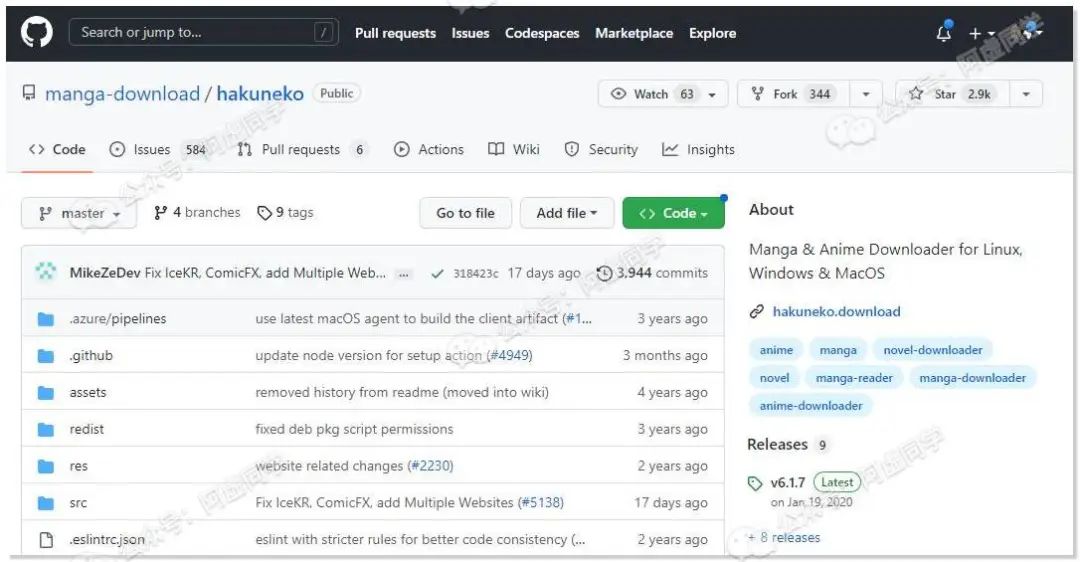
Task: Switch to the Actions tab
Action: click(428, 149)
